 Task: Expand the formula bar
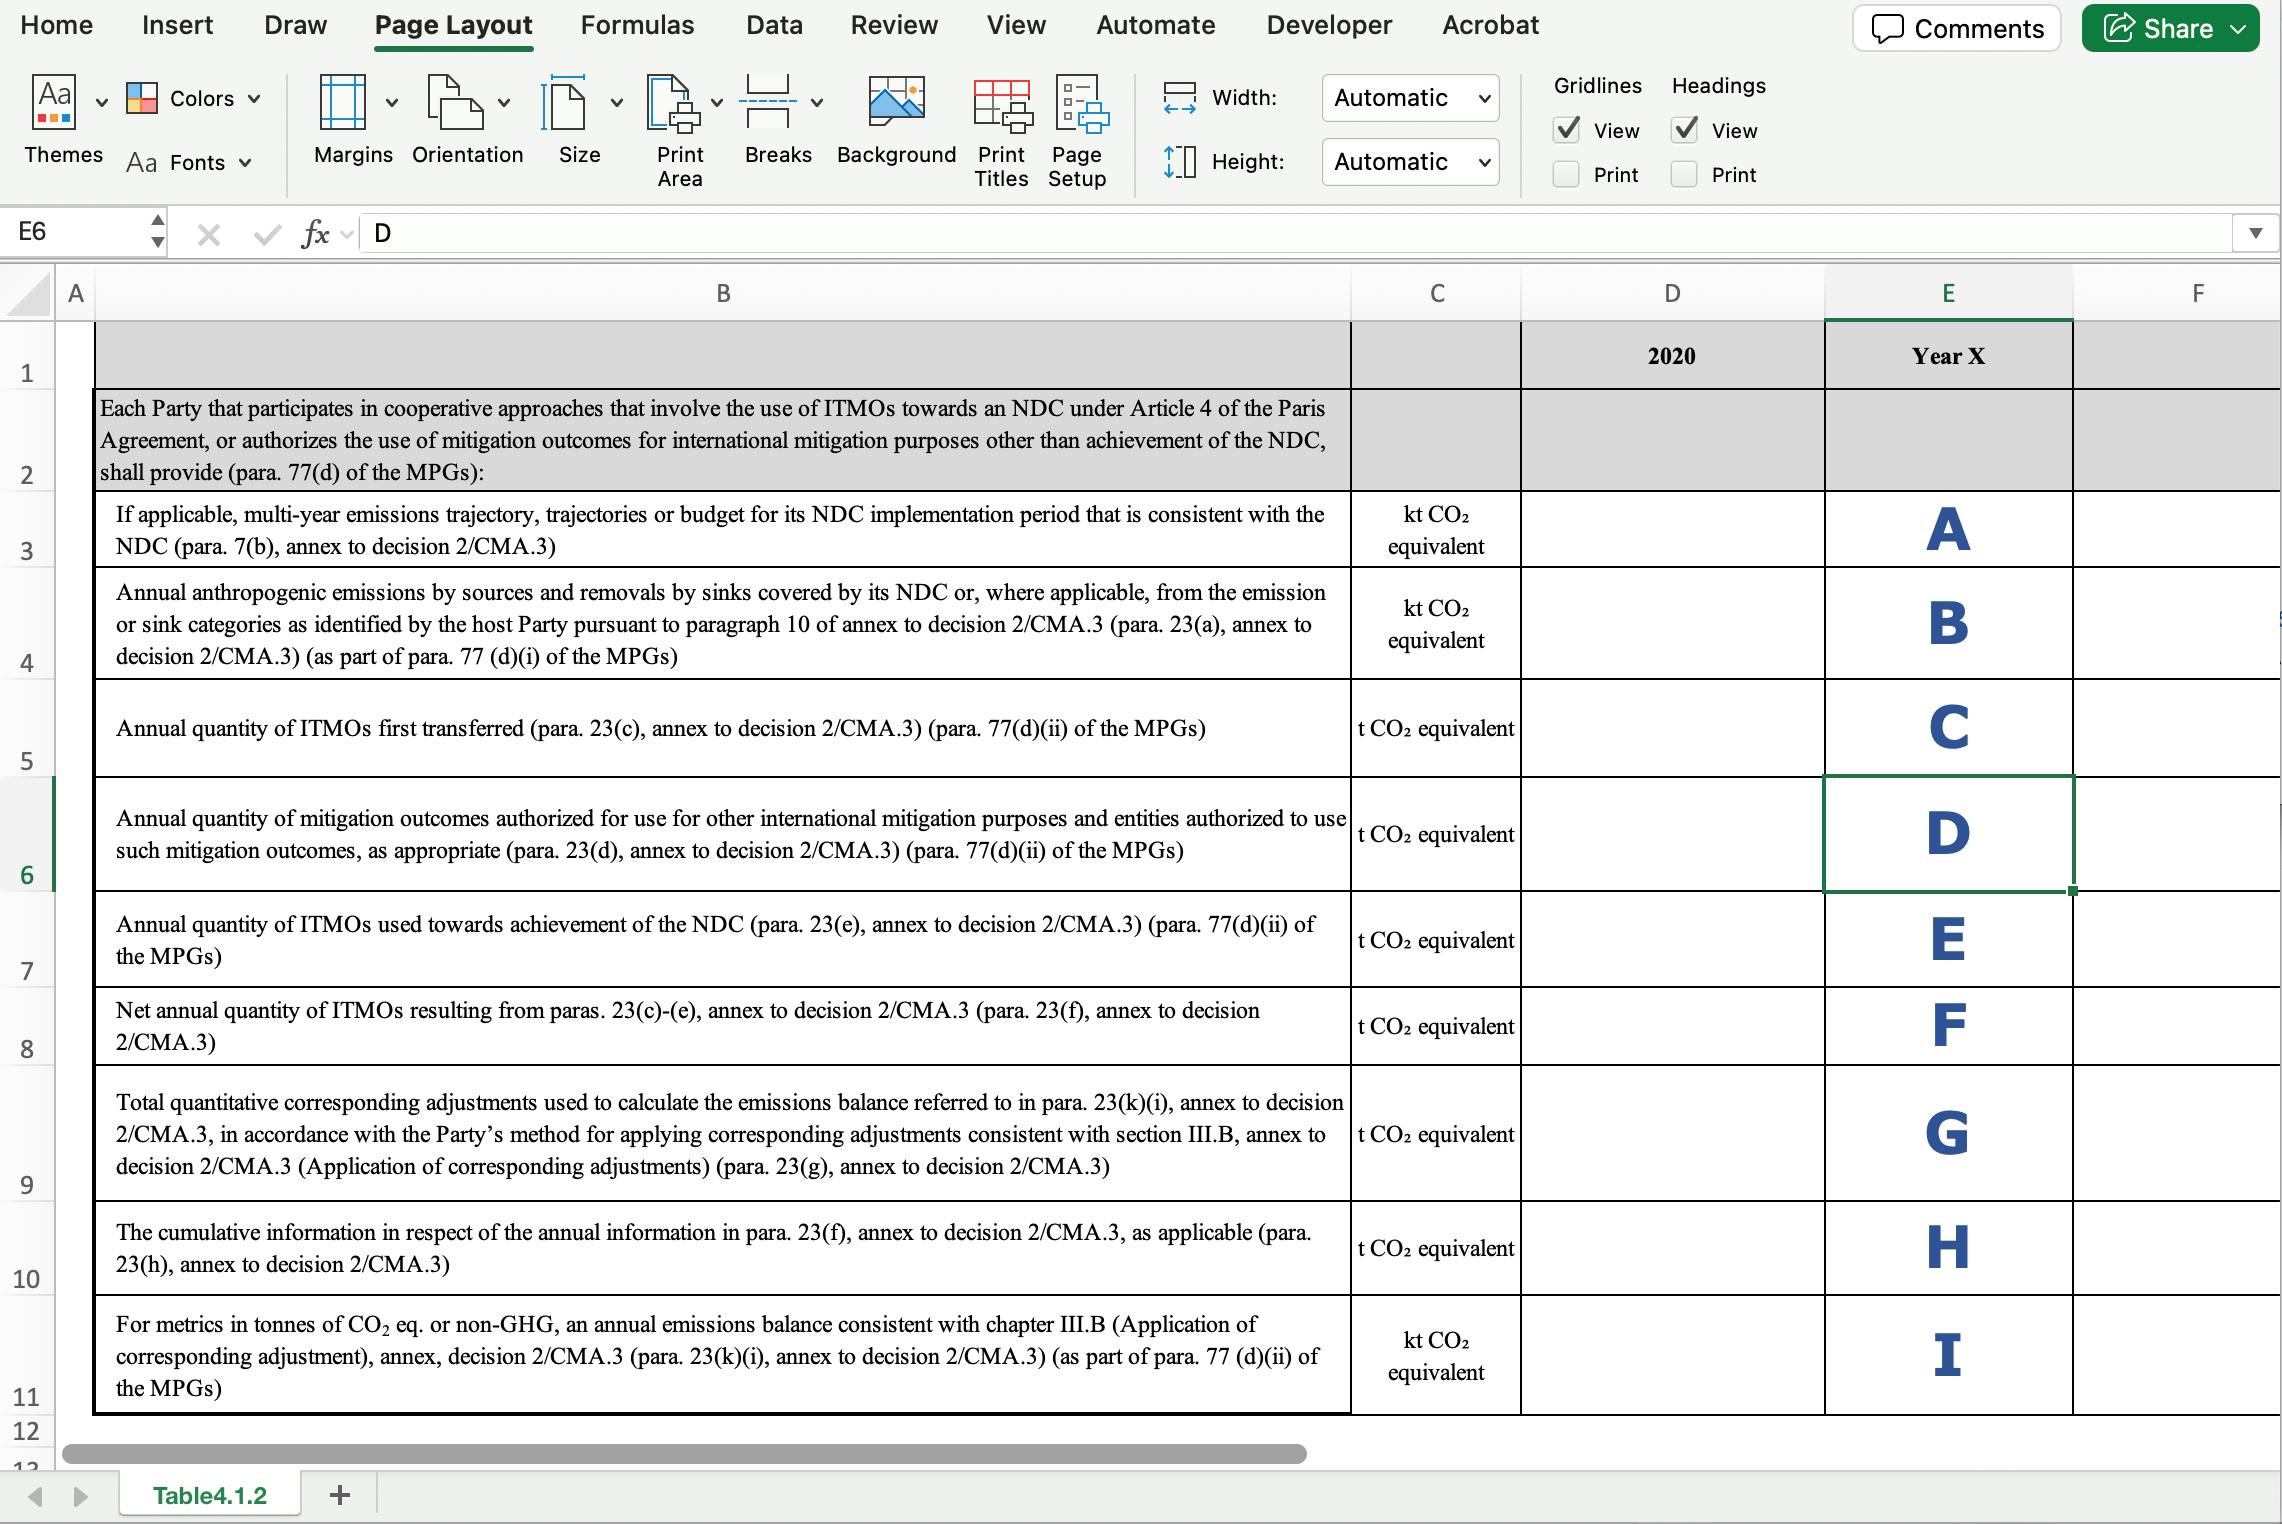click(2255, 233)
